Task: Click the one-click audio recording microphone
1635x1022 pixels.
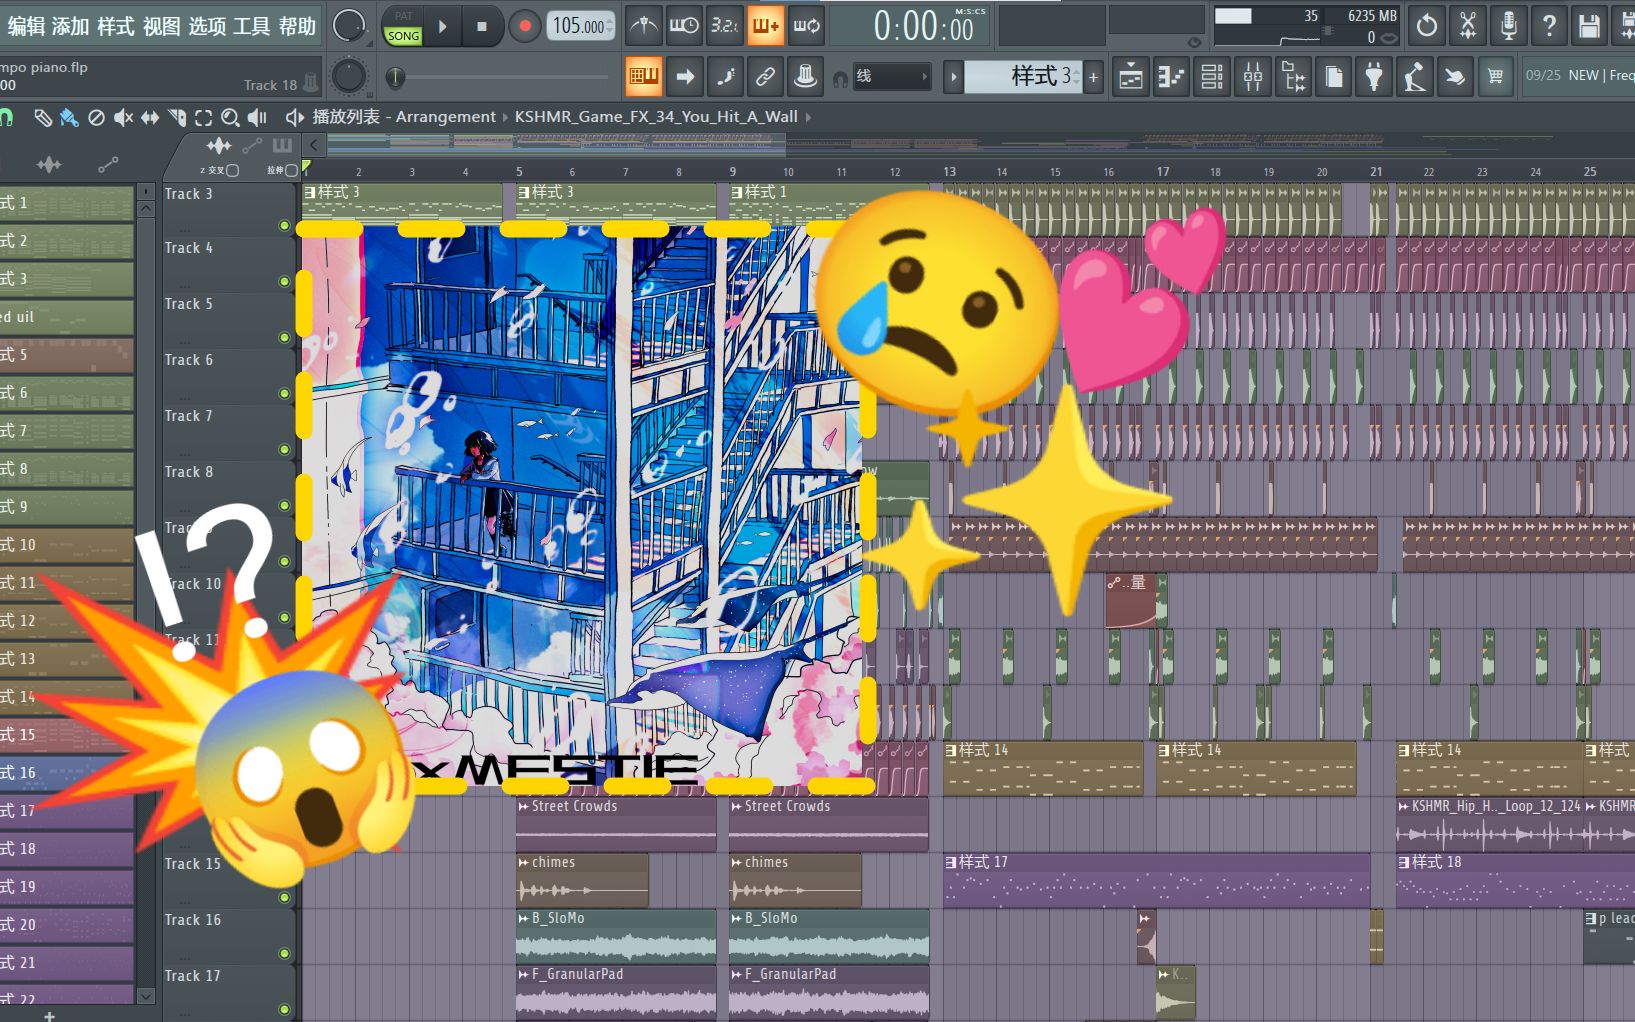Action: (x=1509, y=26)
